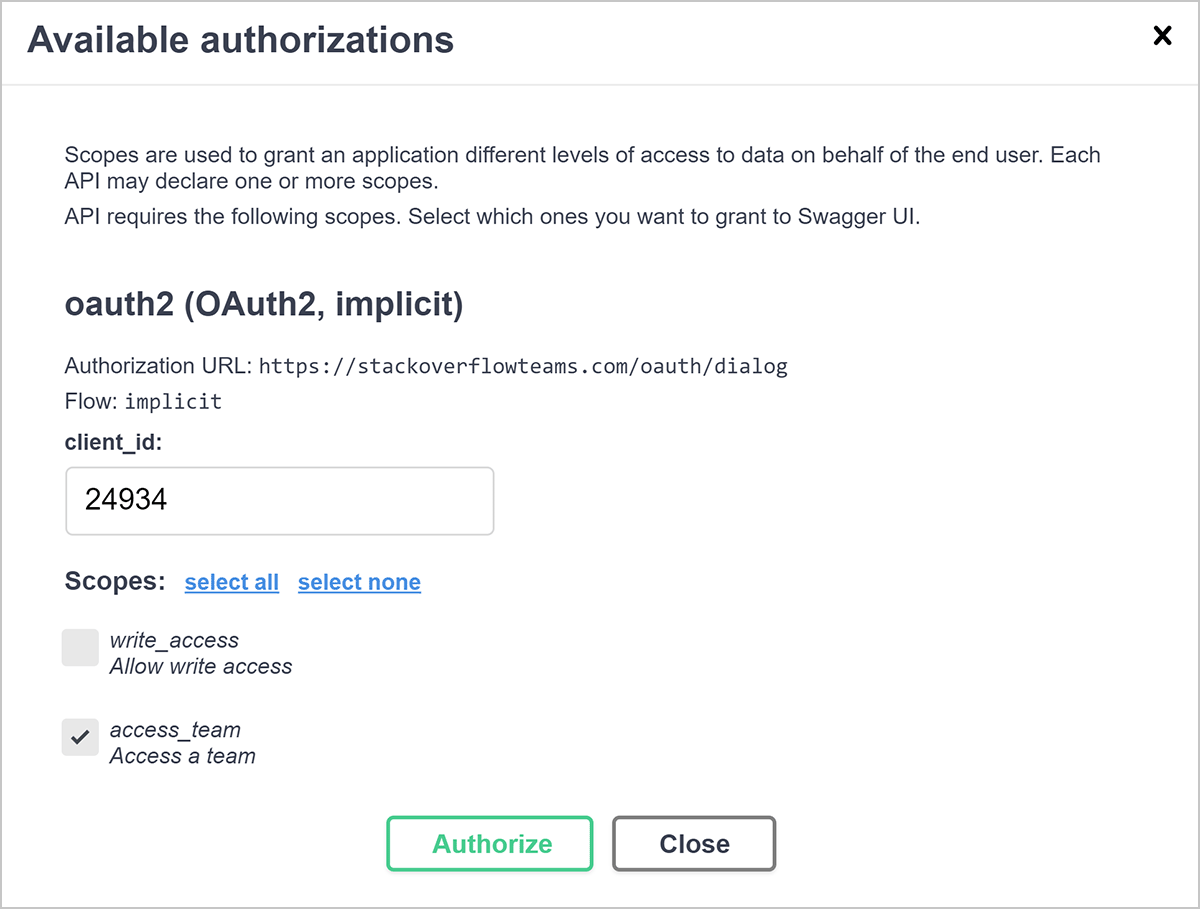Click the "Allow write access" description text
This screenshot has width=1200, height=909.
[x=201, y=666]
